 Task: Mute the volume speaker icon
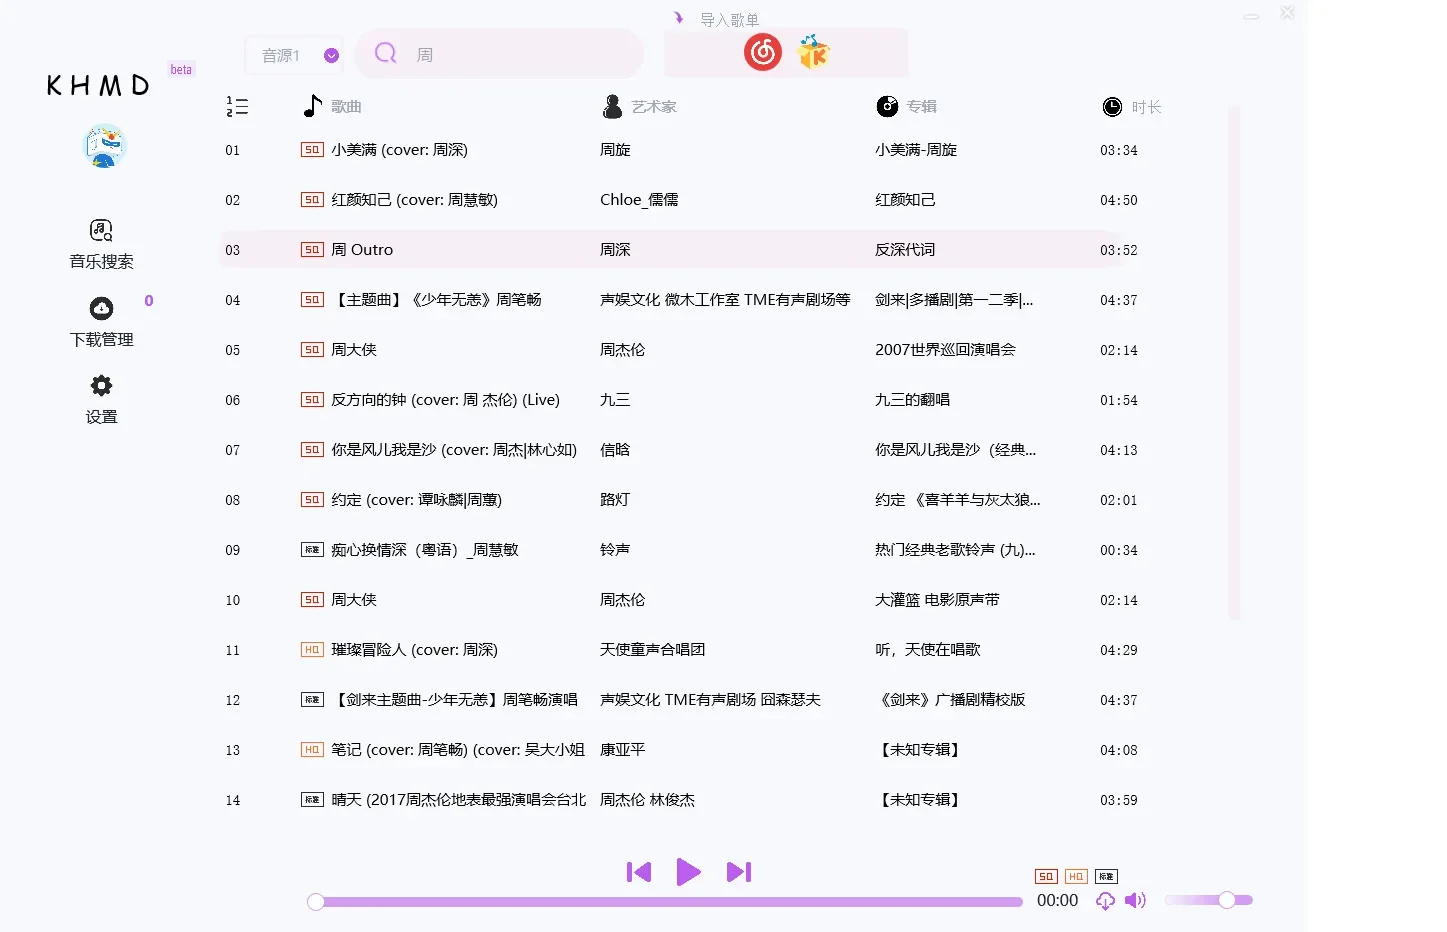point(1135,900)
